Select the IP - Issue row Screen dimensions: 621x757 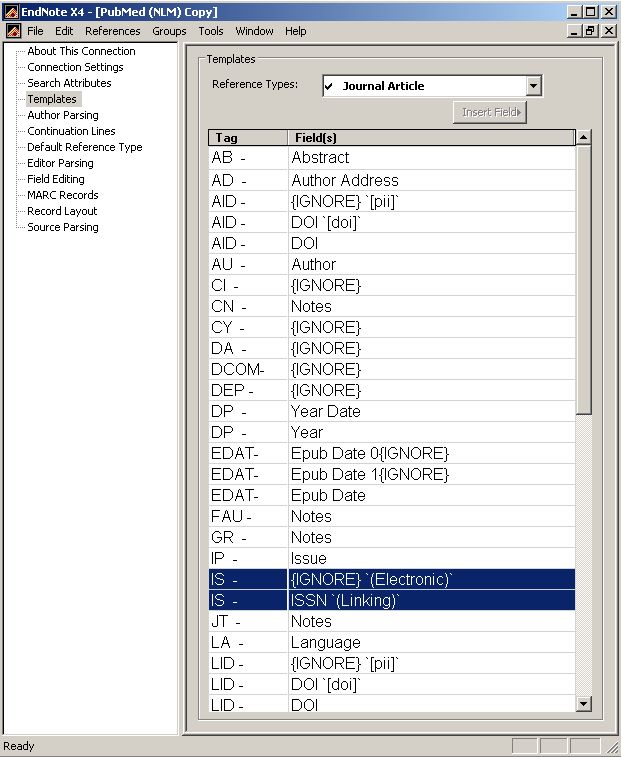tap(392, 559)
